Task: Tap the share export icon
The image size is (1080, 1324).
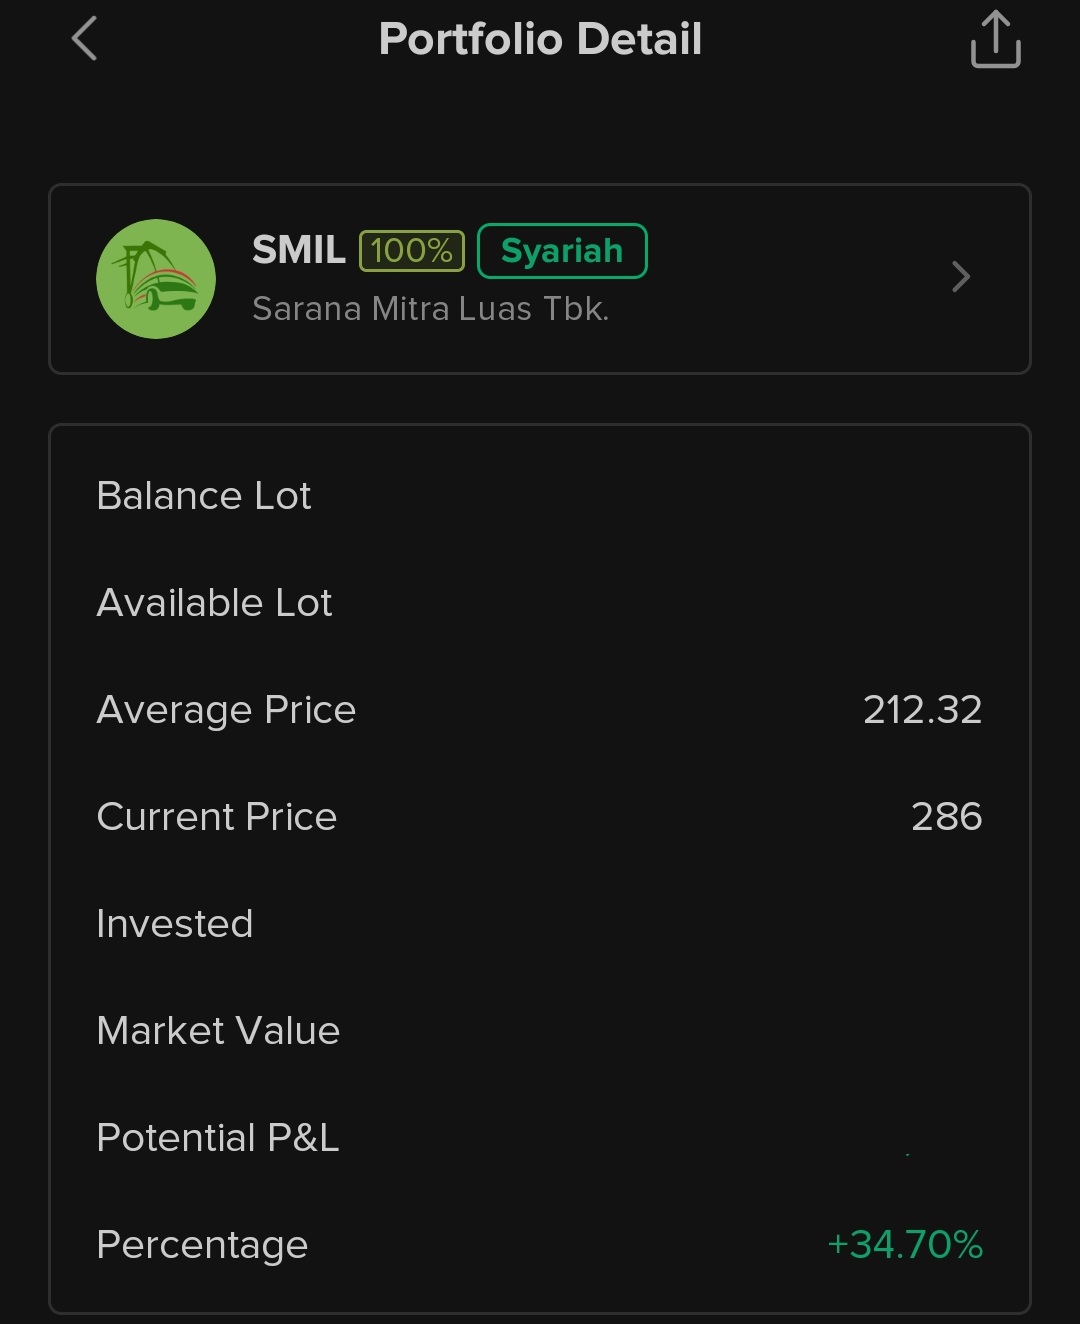Action: click(995, 40)
